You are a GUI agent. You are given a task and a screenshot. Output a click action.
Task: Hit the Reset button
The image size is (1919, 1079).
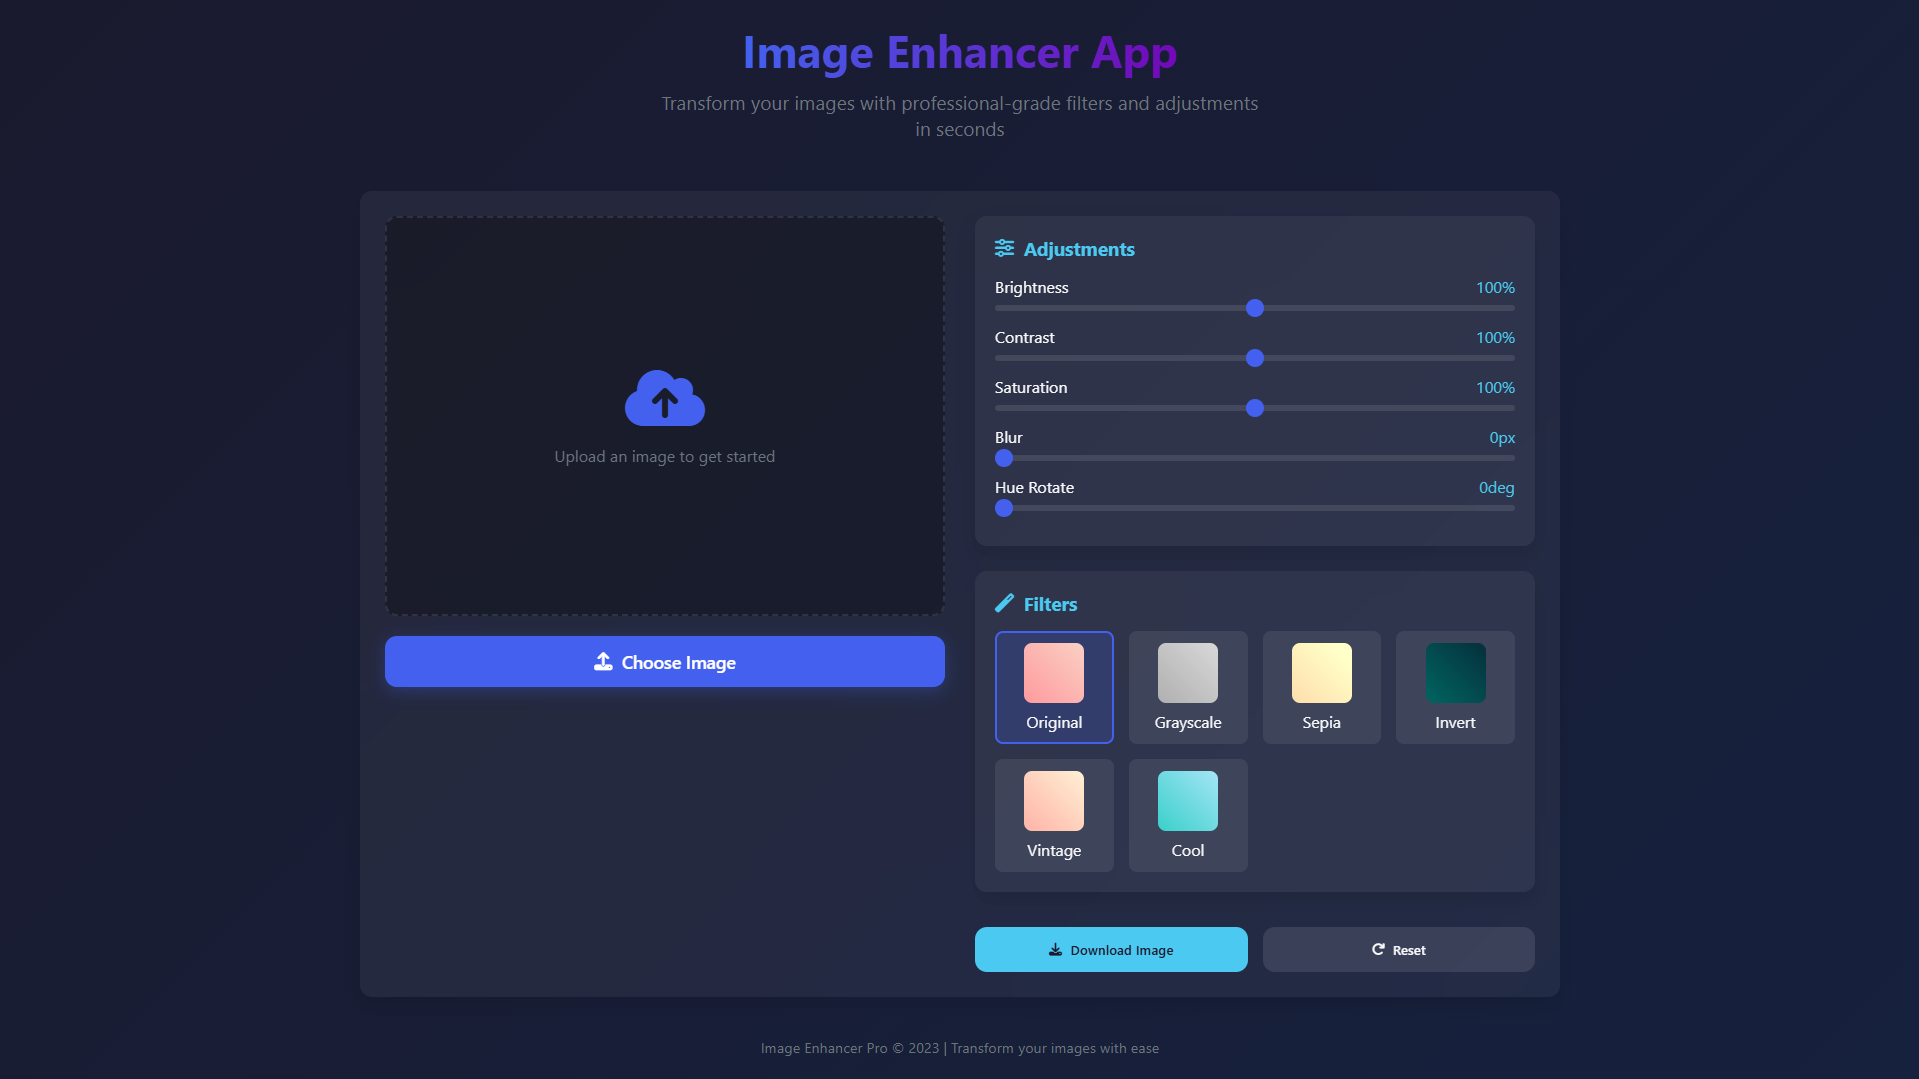1398,950
